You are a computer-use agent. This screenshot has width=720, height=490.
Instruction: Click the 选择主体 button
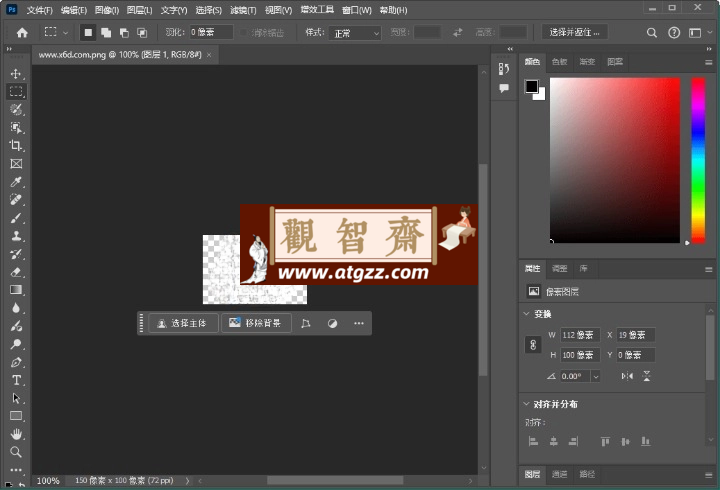[x=183, y=323]
